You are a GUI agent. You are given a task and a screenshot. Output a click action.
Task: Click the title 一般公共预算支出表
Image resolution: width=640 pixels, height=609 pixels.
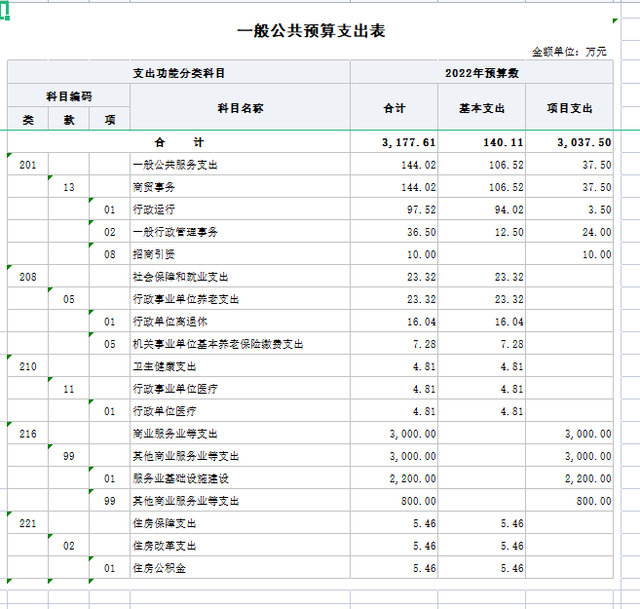tap(311, 31)
